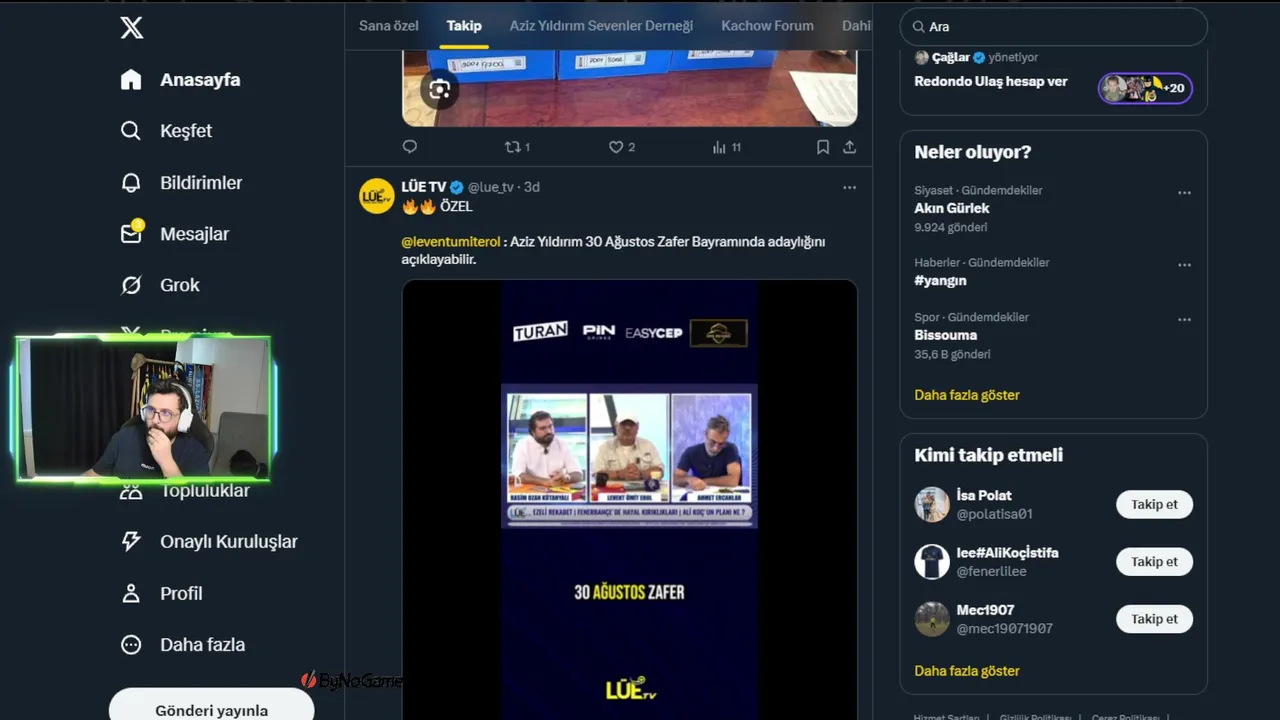Open Anasayfa home icon
1280x720 pixels.
click(131, 80)
